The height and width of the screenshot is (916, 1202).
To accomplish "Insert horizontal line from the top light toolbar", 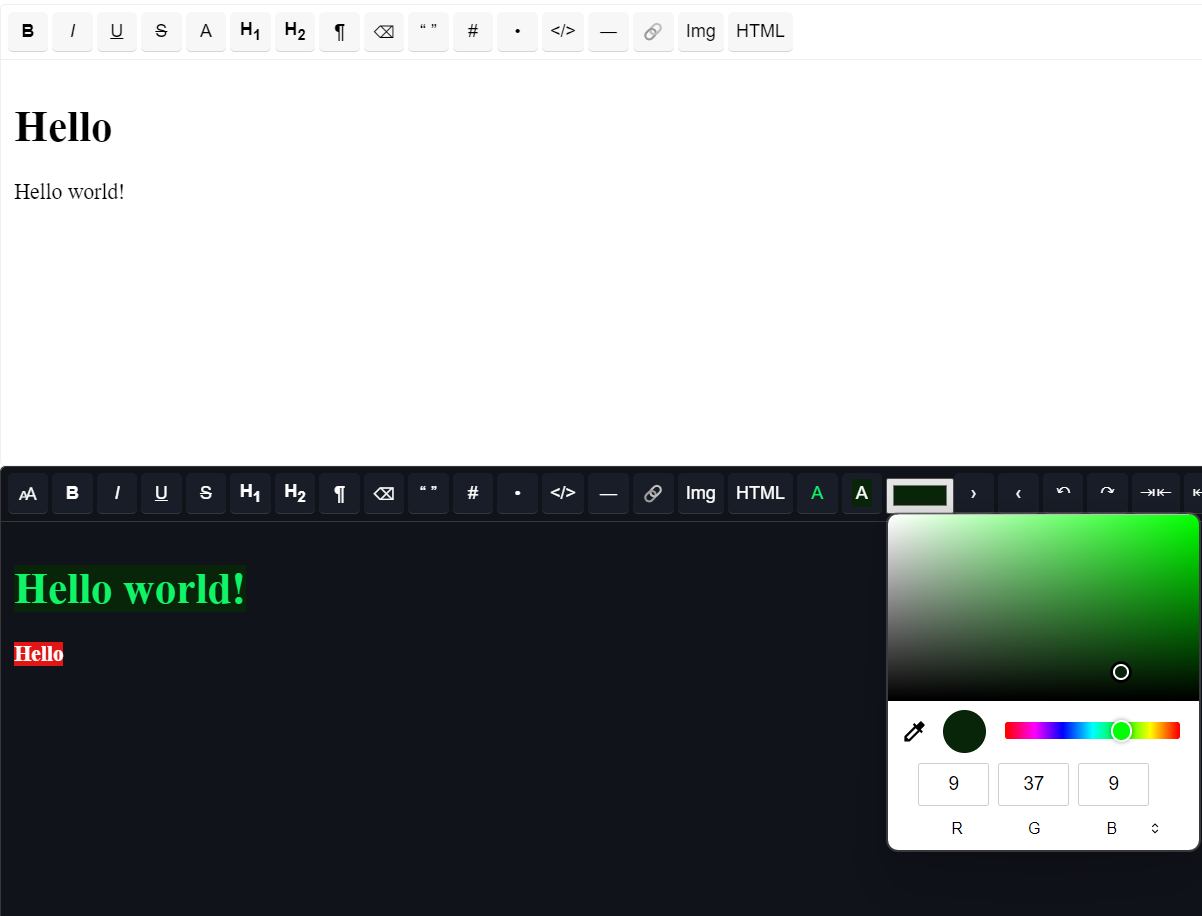I will pyautogui.click(x=608, y=32).
